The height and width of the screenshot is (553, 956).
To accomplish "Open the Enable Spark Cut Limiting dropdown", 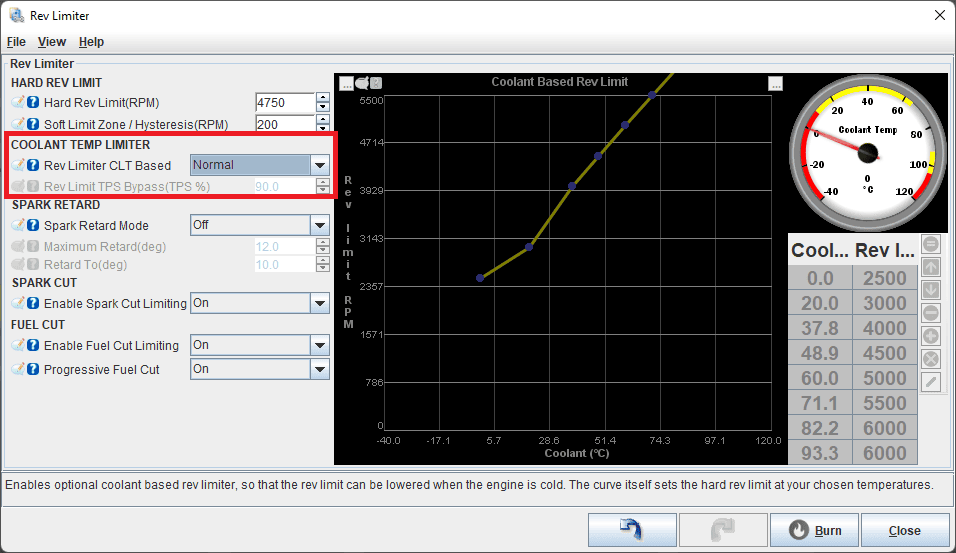I will 260,303.
